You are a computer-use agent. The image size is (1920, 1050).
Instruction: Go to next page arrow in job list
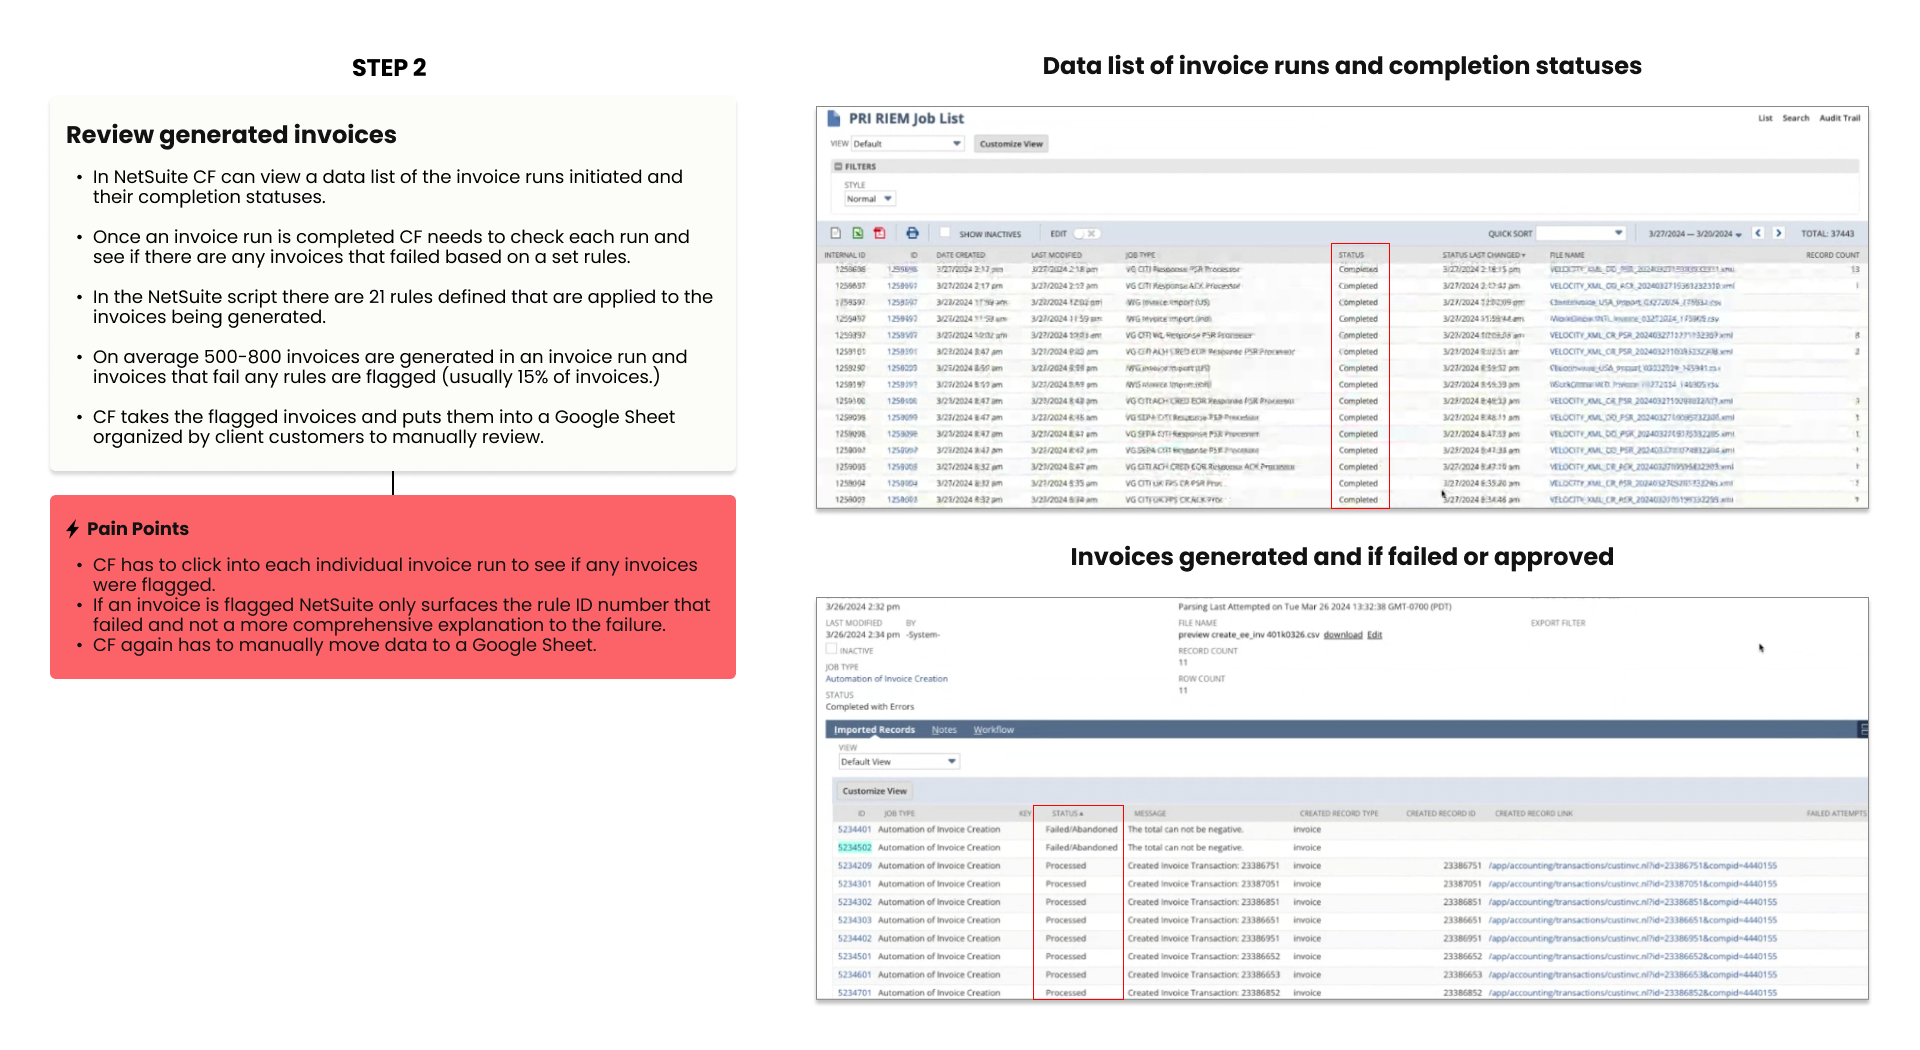(x=1779, y=233)
